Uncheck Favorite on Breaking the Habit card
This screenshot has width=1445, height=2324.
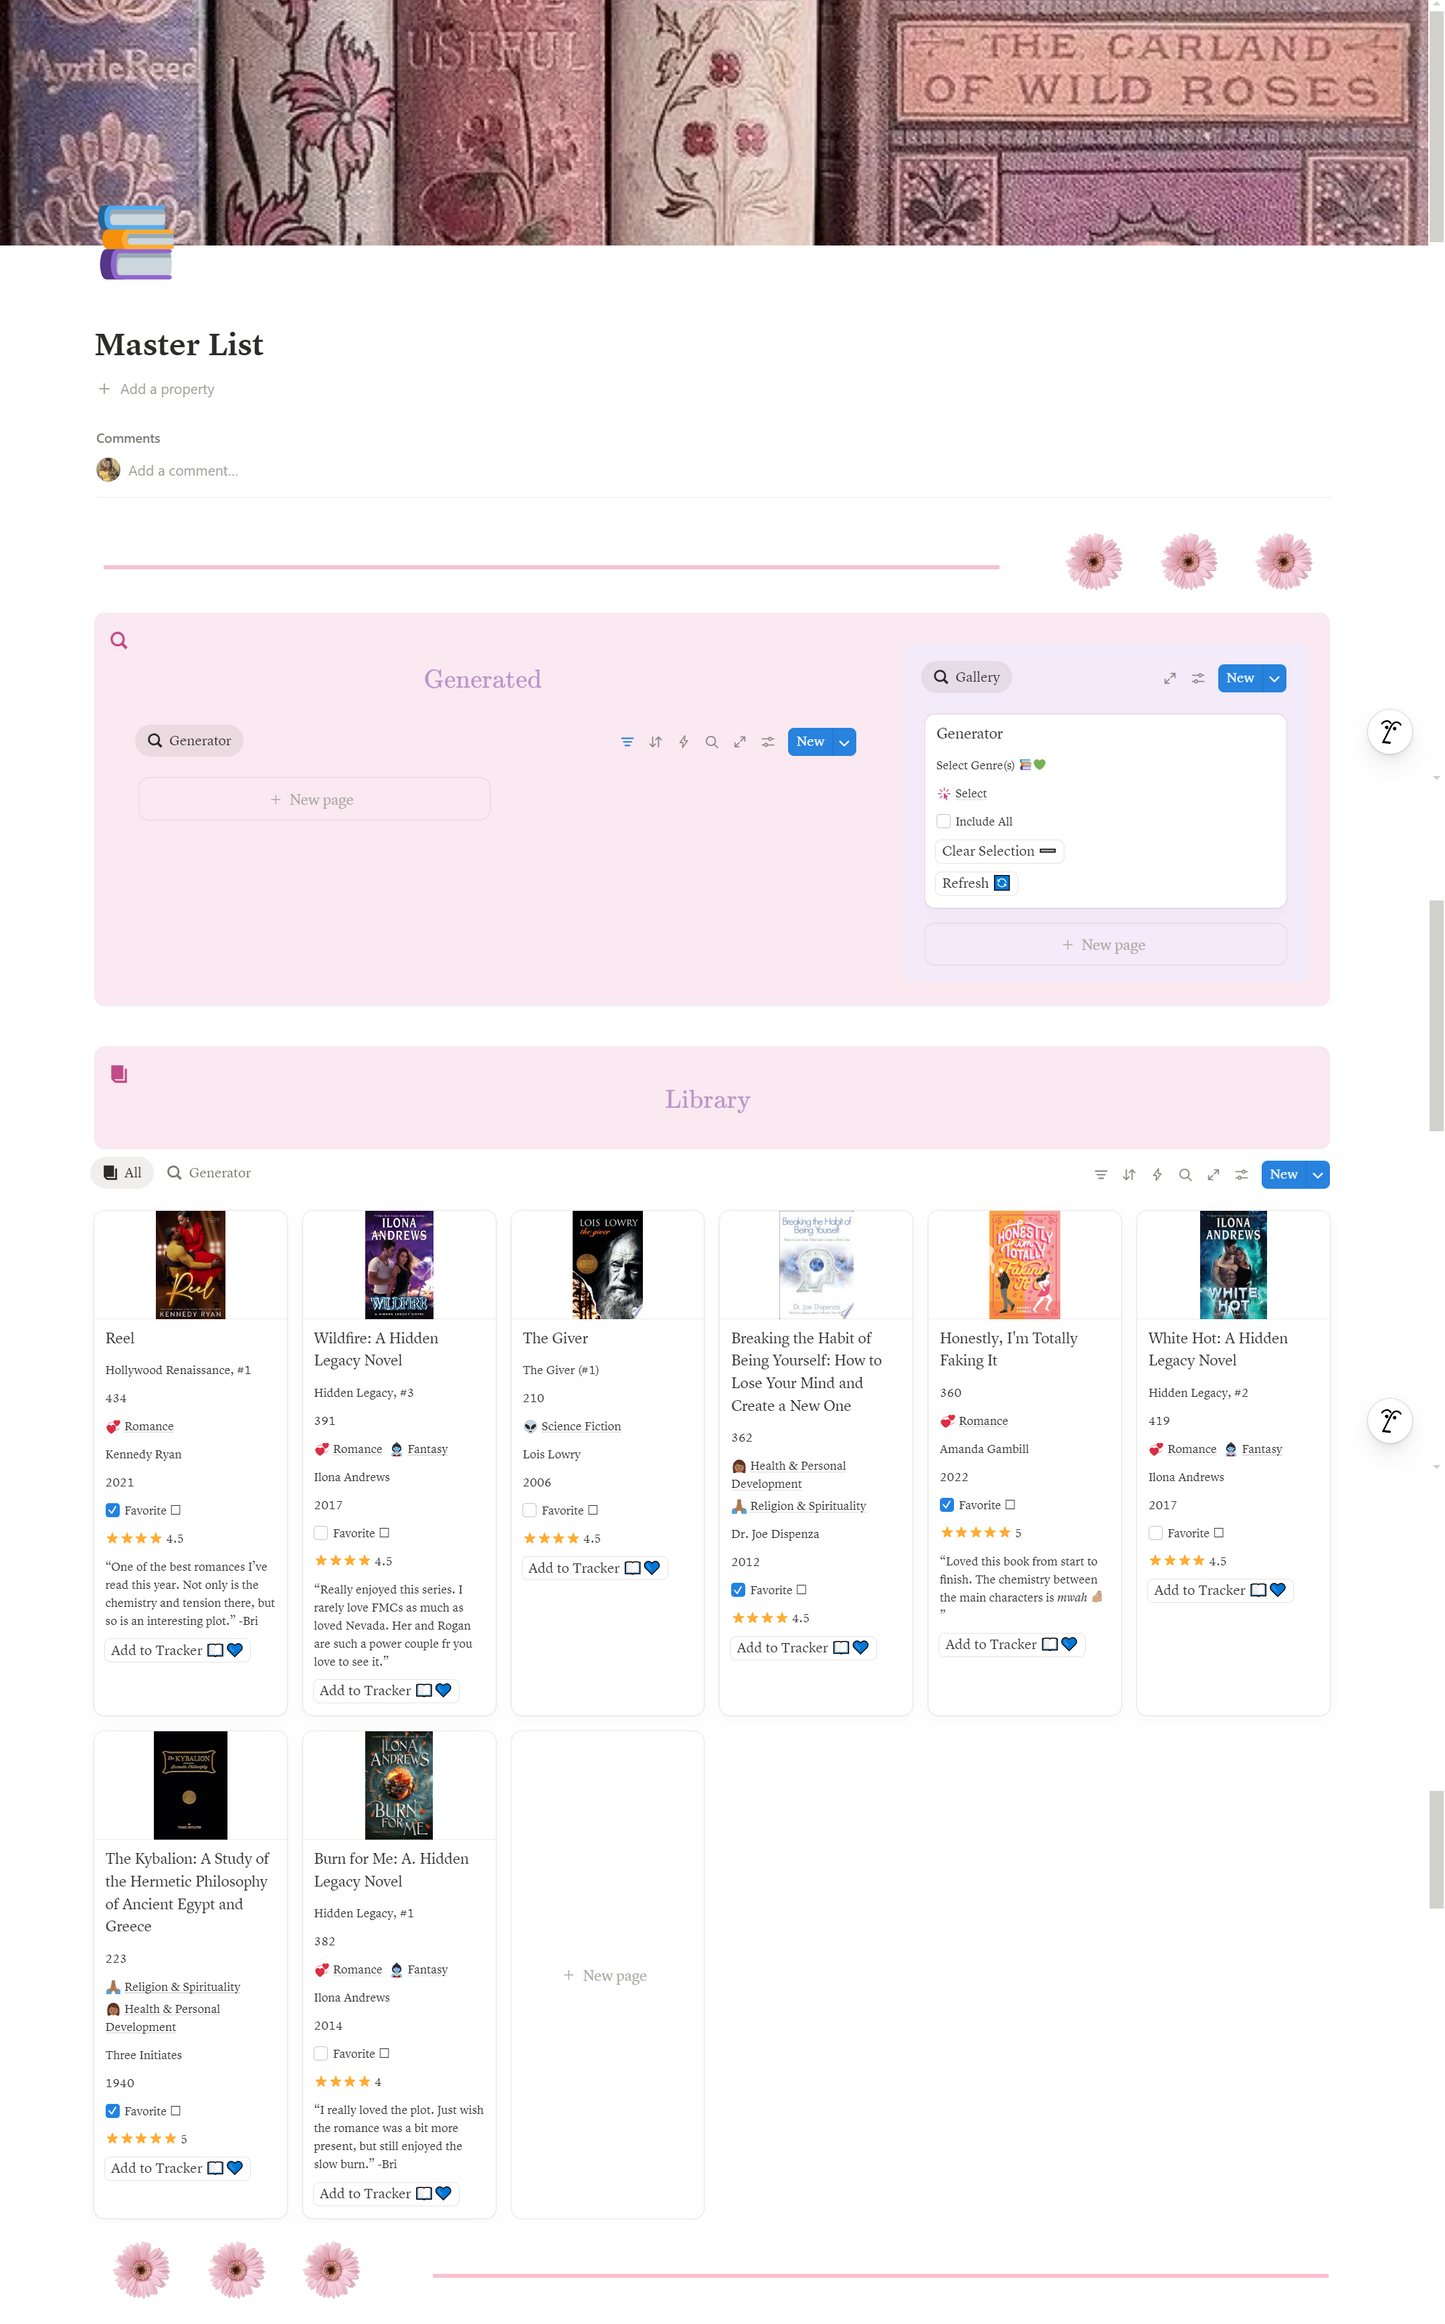point(738,1590)
